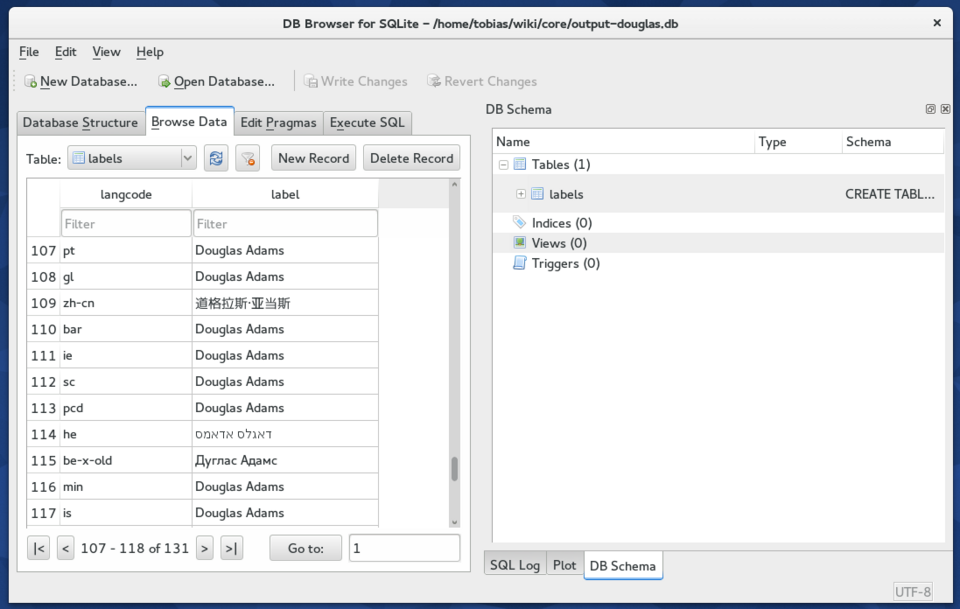
Task: Switch to the Database Structure tab
Action: click(80, 122)
